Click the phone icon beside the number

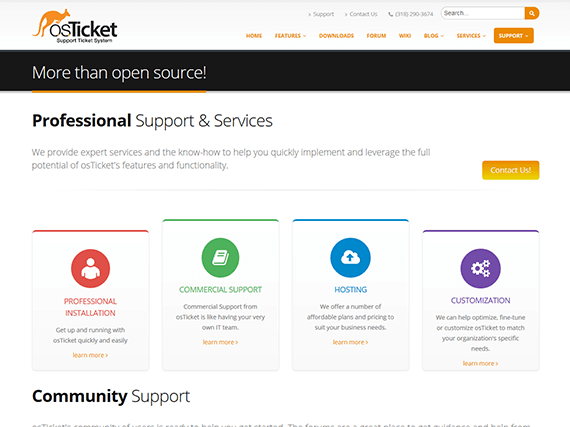point(390,14)
